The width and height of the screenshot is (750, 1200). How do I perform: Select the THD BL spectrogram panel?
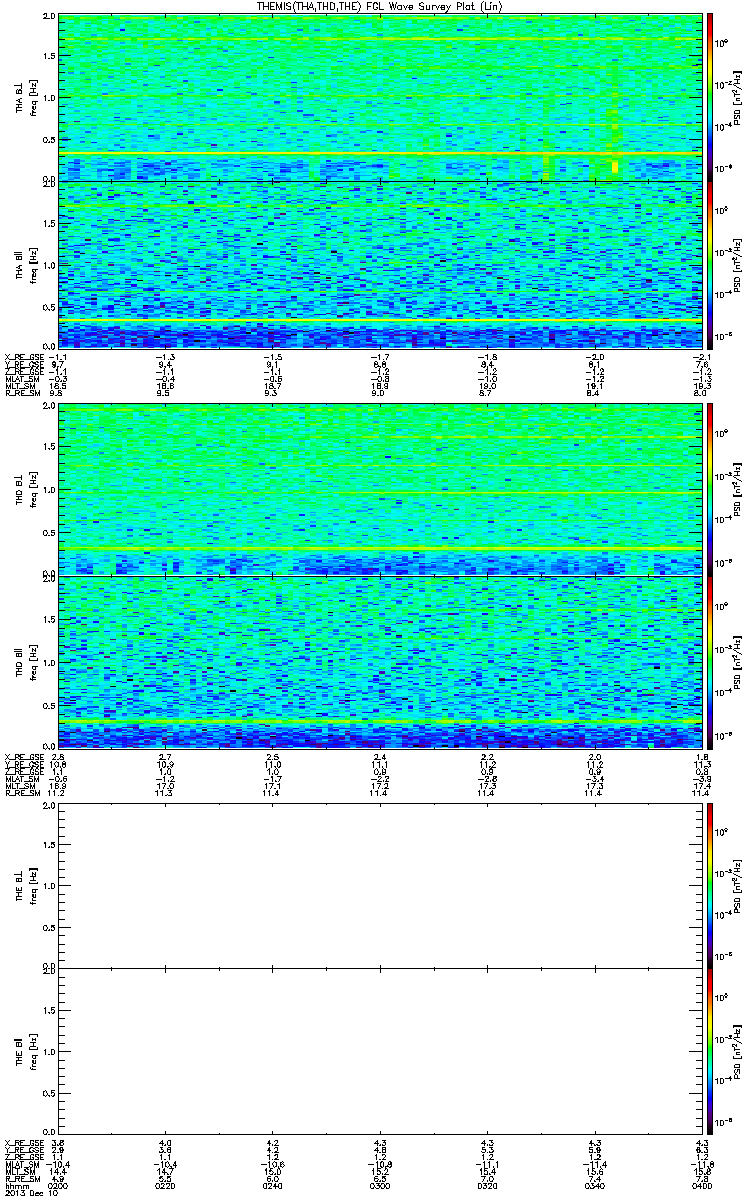coord(379,490)
